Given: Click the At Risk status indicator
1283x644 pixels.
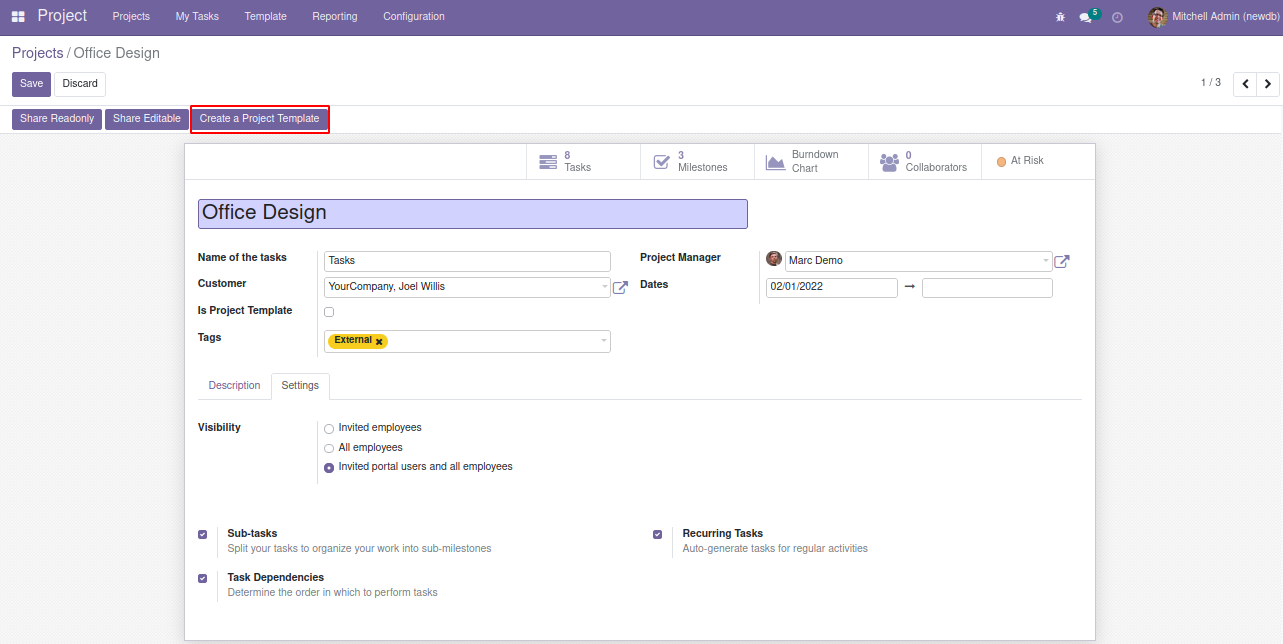Looking at the screenshot, I should tap(1020, 161).
